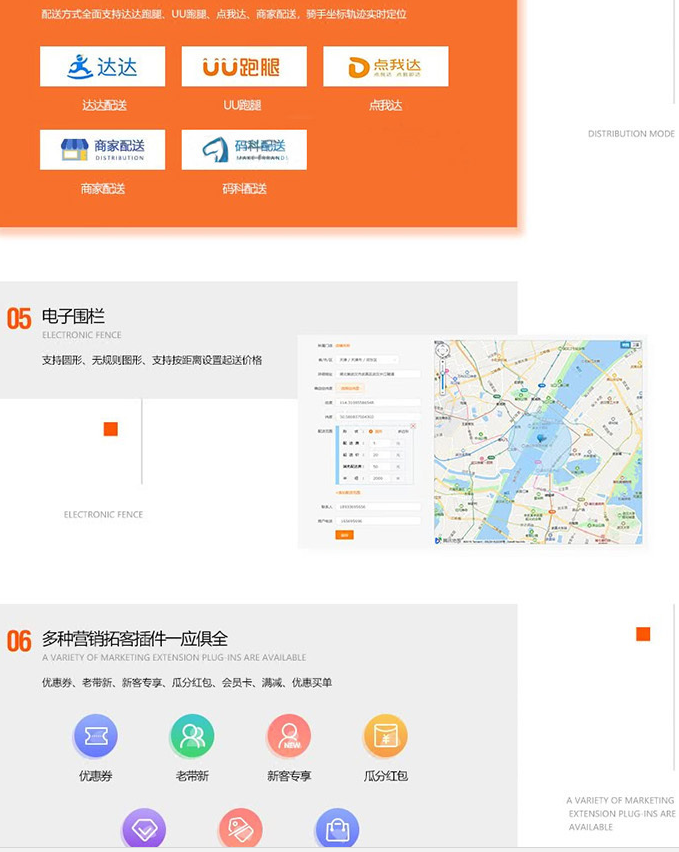This screenshot has height=852, width=679.
Task: Click the green 老带新 people icon
Action: (192, 736)
